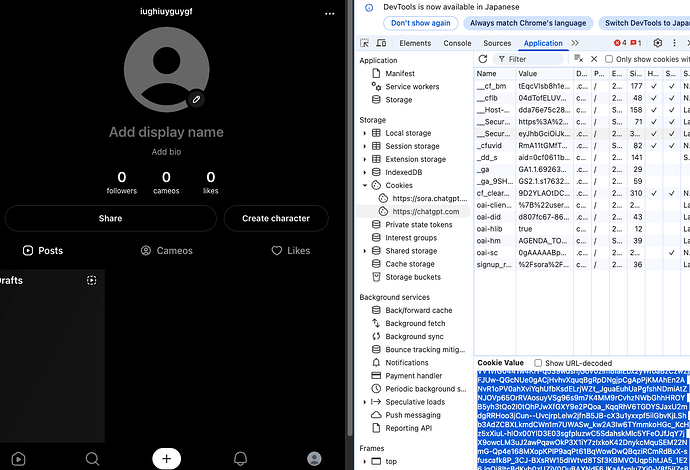Open Reporting API

408,428
